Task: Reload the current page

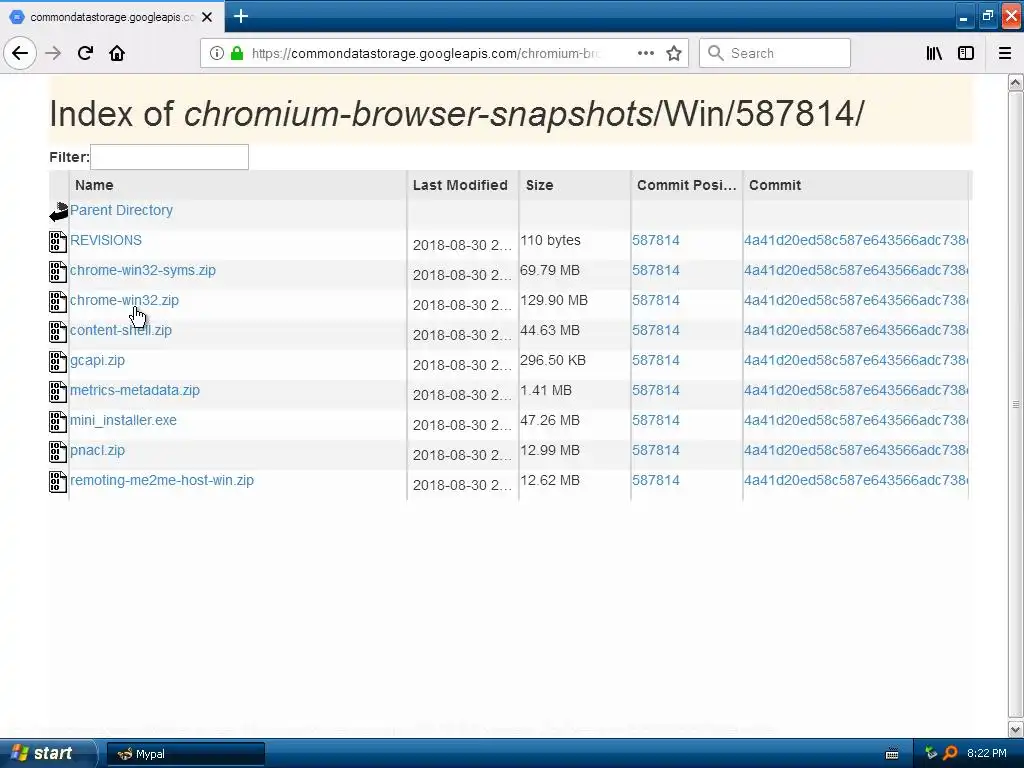Action: 85,53
